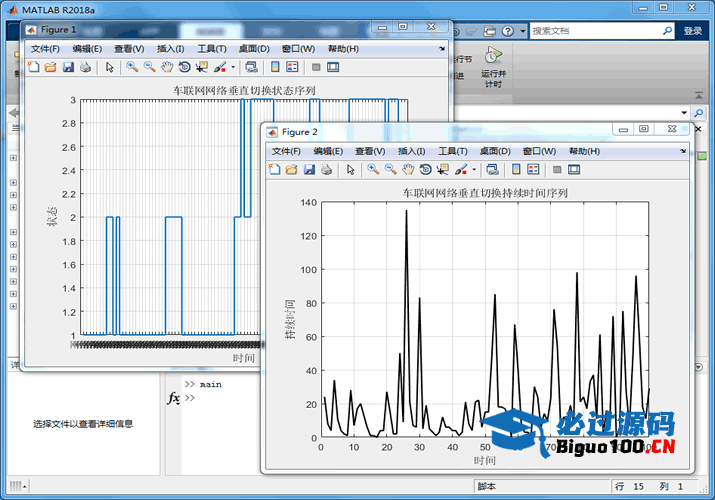The height and width of the screenshot is (500, 715).
Task: Dock Figure 1 using the menu bar arrow
Action: tap(442, 48)
